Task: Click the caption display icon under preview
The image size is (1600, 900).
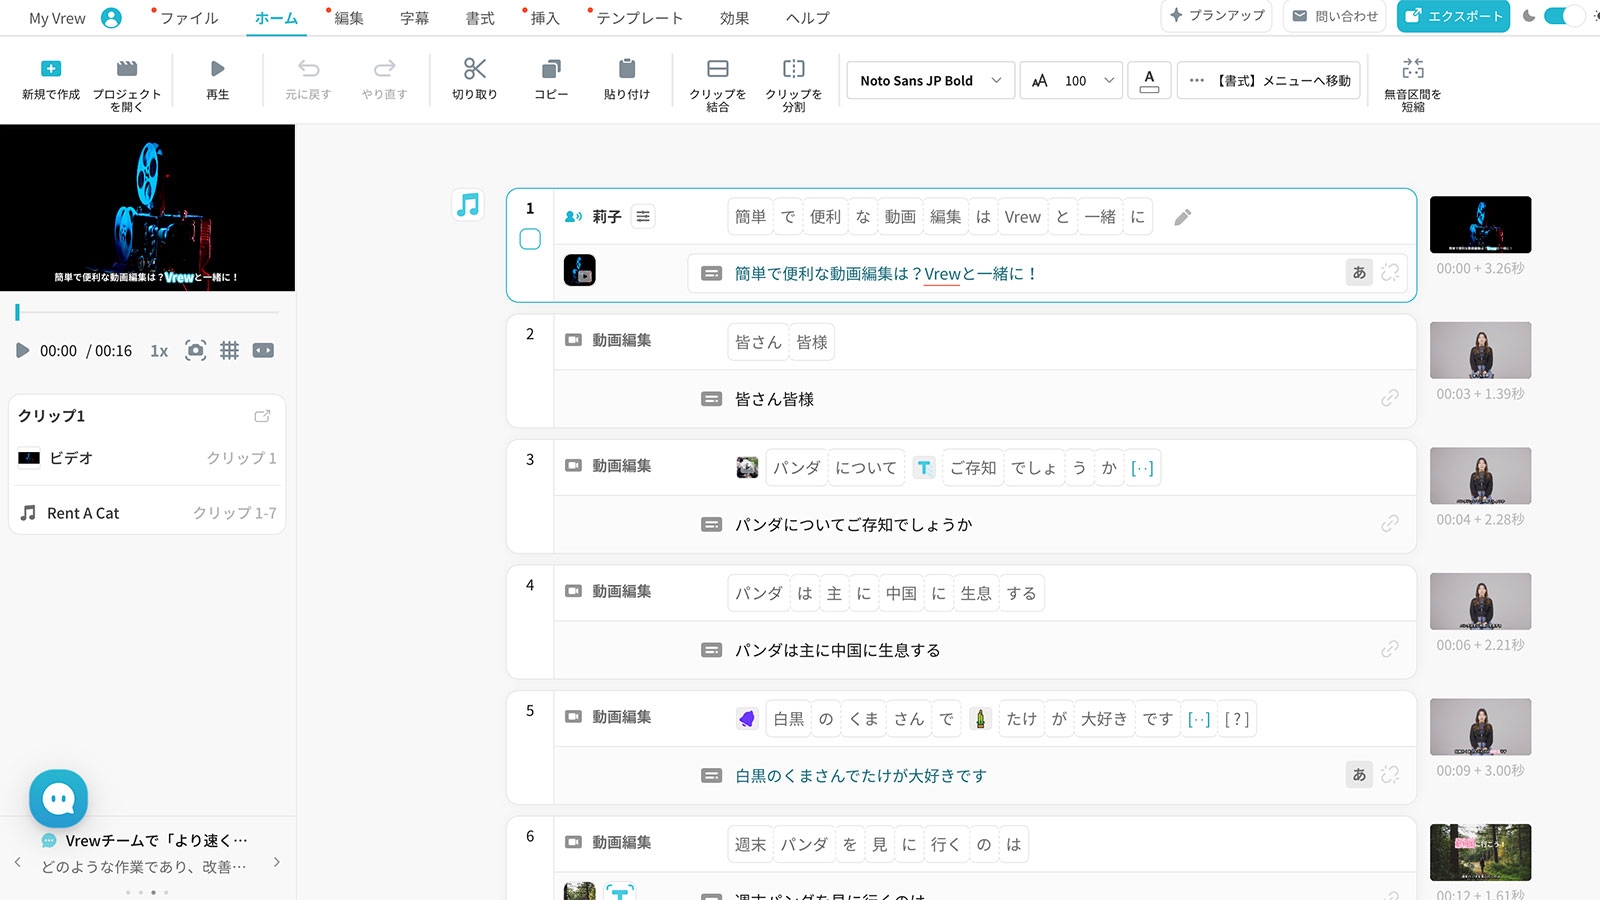Action: point(263,350)
